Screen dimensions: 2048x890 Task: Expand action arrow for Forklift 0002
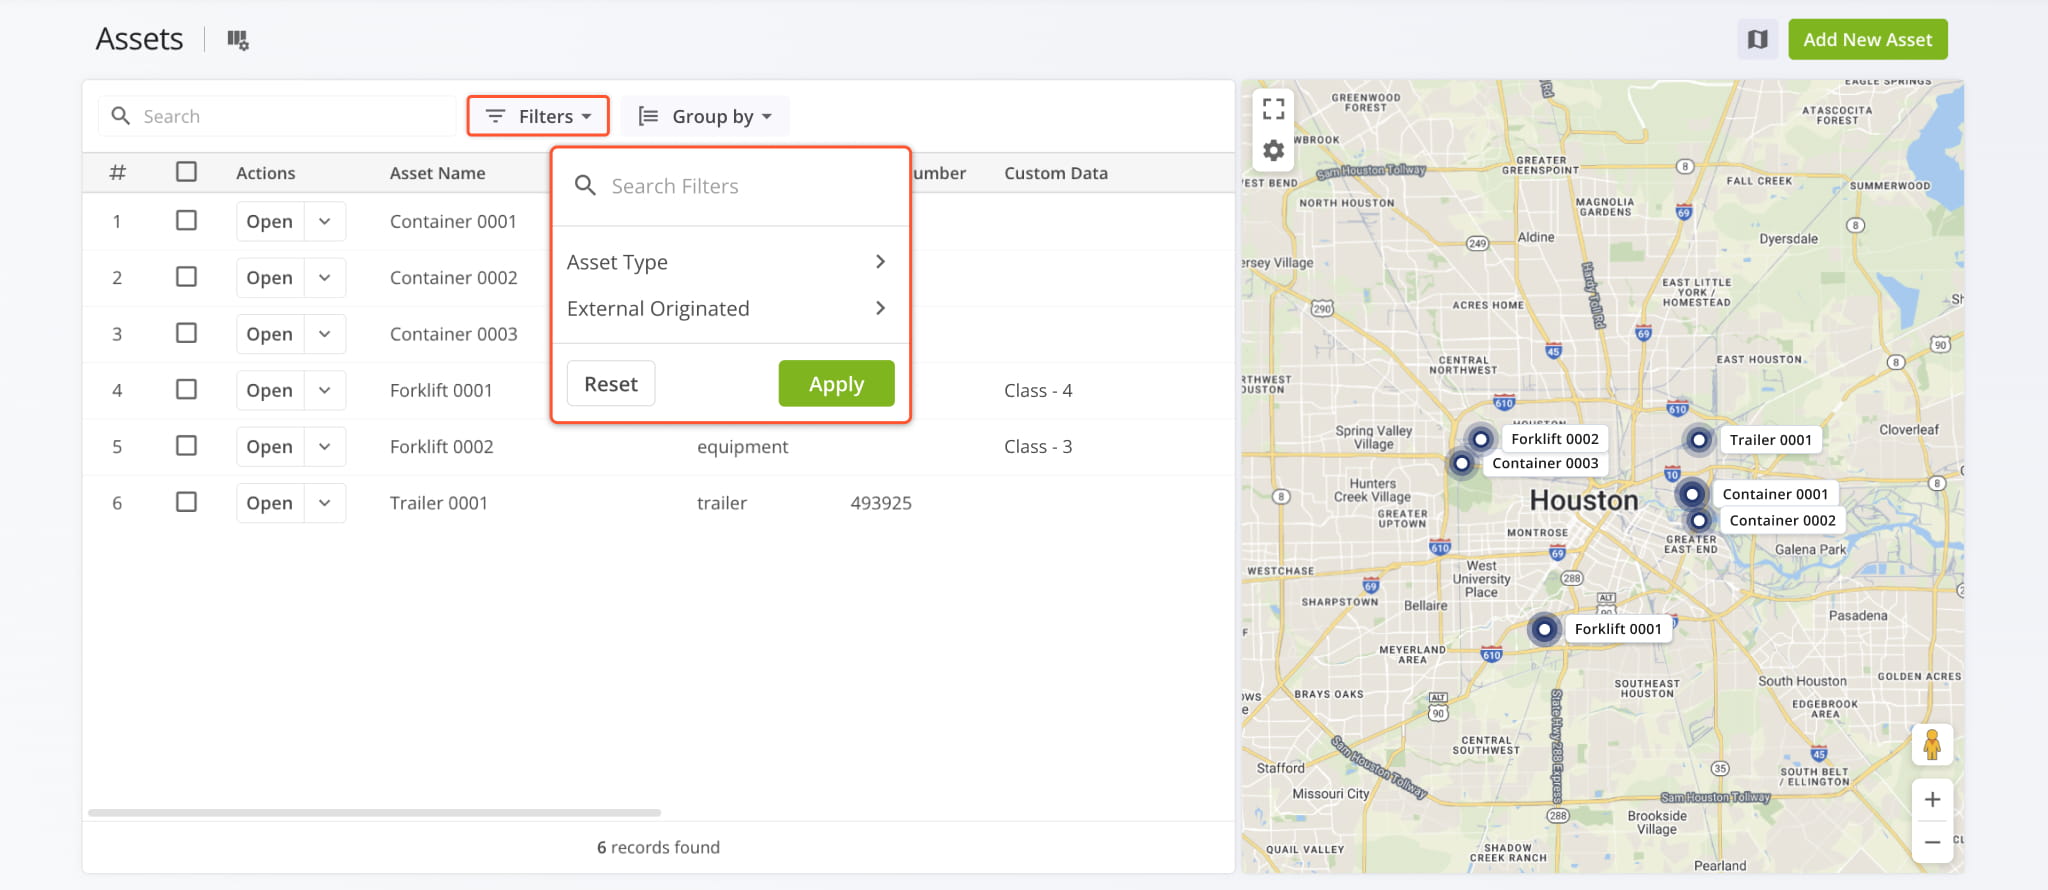(325, 446)
